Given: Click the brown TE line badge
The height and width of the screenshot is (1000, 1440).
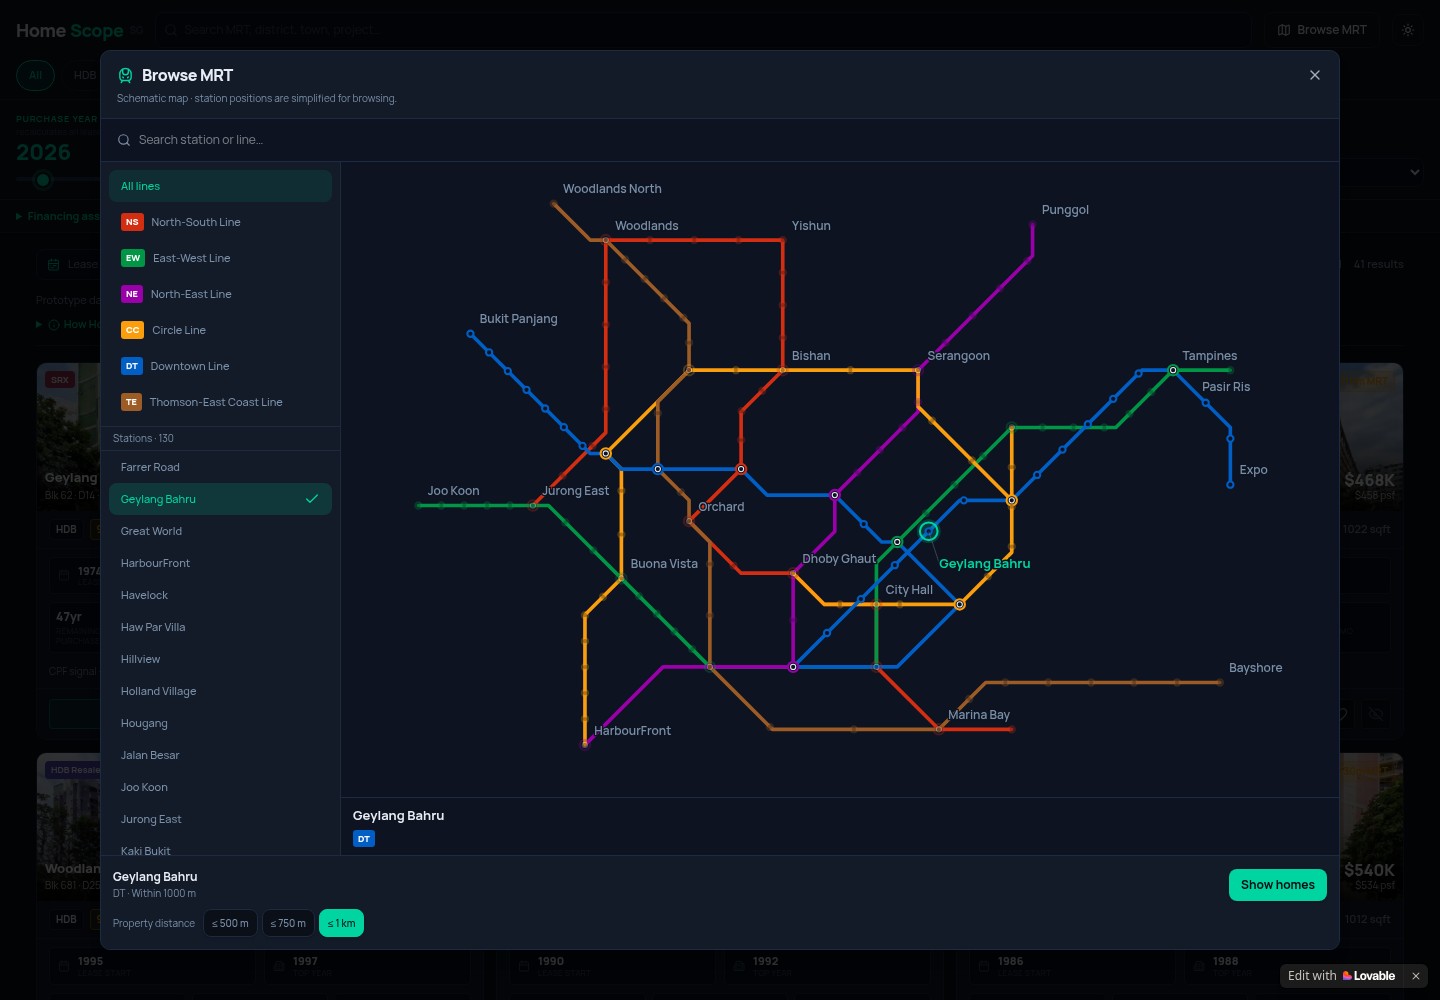Looking at the screenshot, I should pyautogui.click(x=131, y=402).
